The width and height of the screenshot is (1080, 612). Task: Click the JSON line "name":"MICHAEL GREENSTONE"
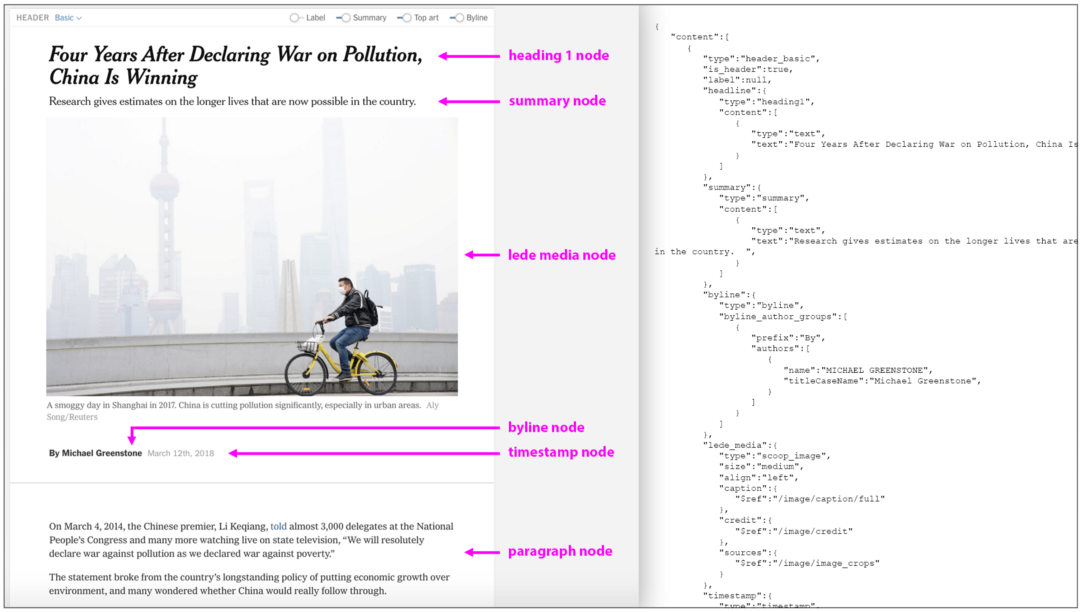click(858, 370)
